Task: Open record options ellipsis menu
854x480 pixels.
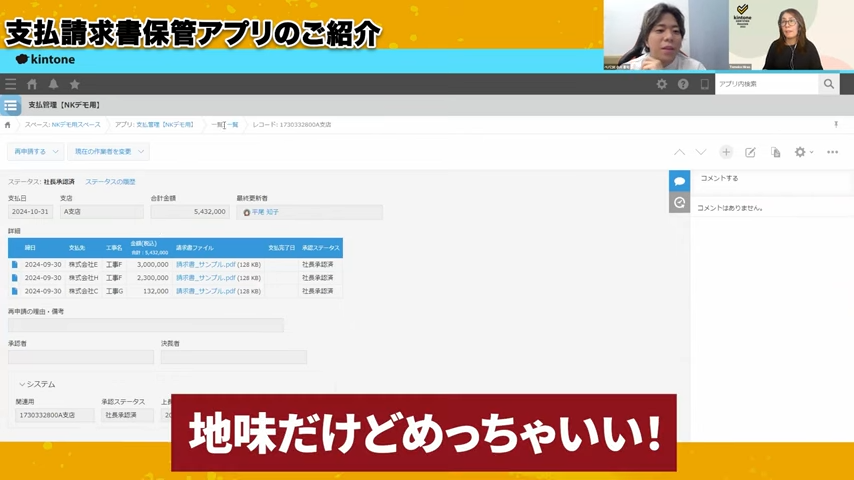Action: coord(832,152)
